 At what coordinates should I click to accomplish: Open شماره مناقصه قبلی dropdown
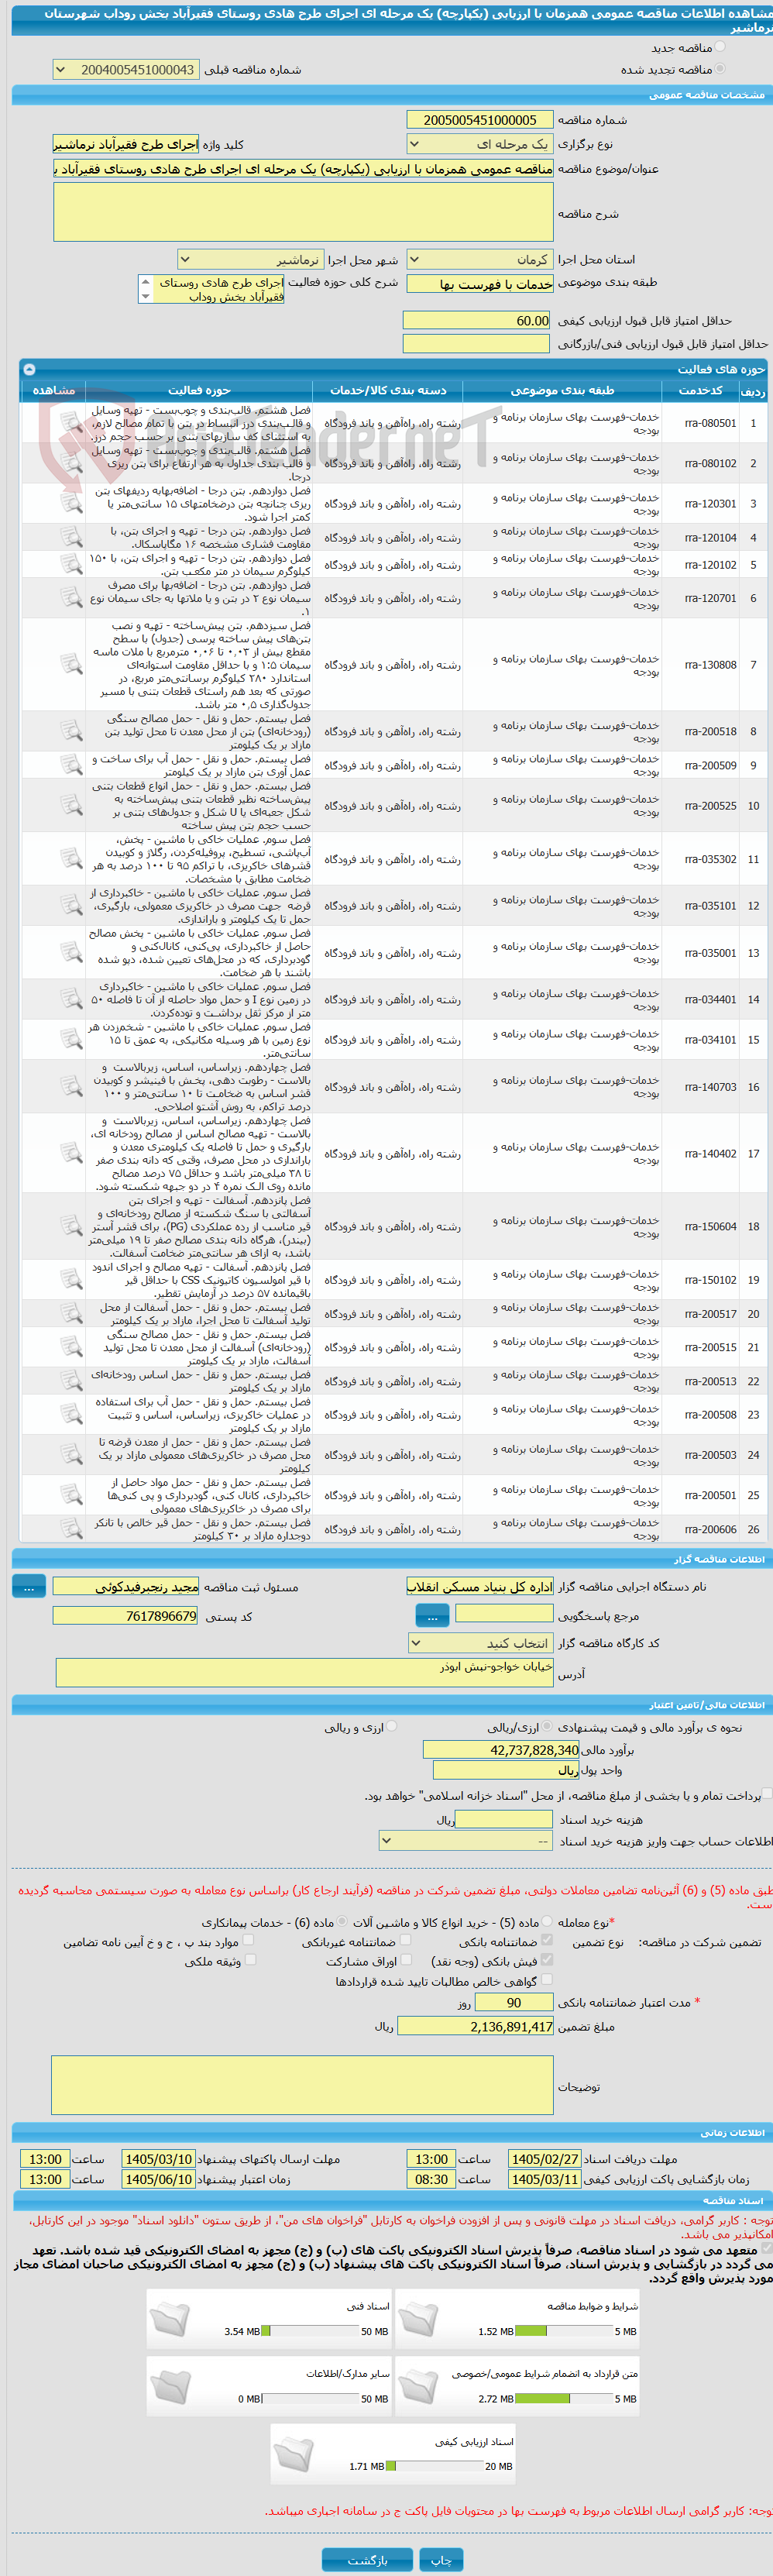[125, 70]
